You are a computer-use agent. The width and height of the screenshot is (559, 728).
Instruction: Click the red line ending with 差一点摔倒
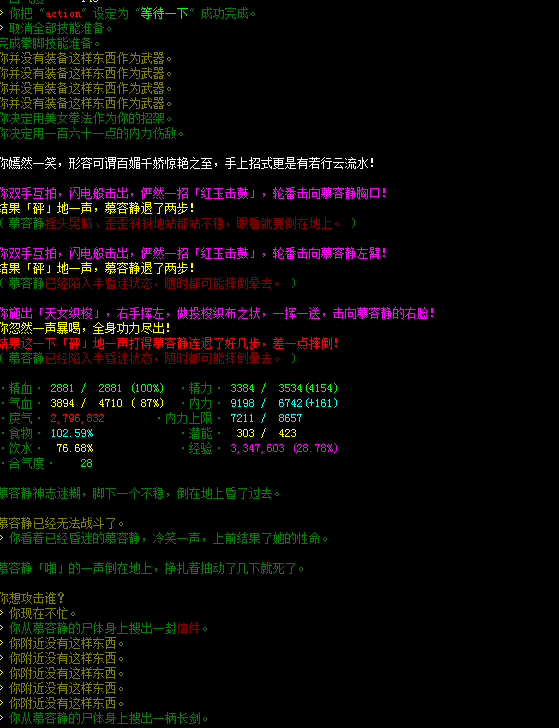[x=169, y=344]
